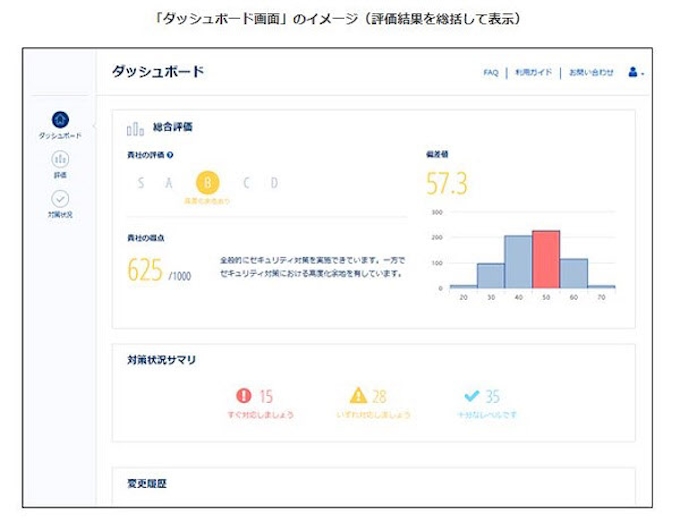The image size is (680, 522).
Task: Click the count 35 sufficient items
Action: click(x=492, y=396)
